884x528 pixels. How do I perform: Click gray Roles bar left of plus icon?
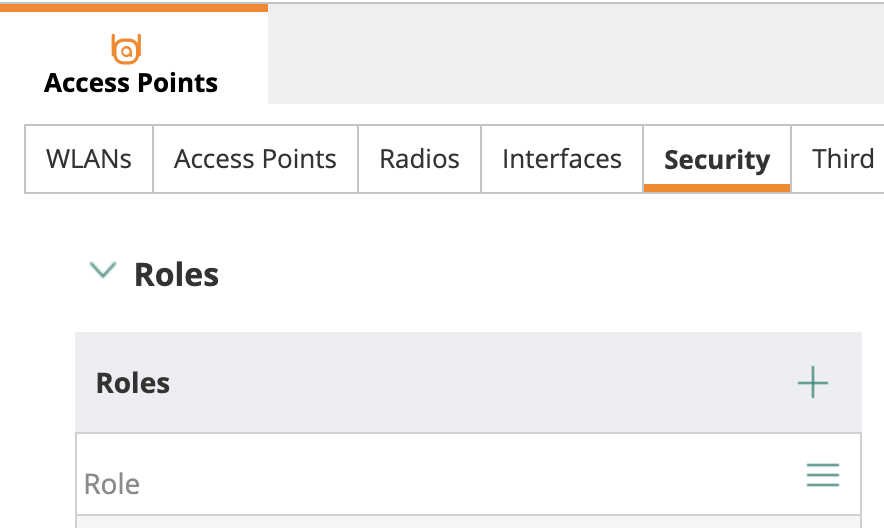click(480, 383)
